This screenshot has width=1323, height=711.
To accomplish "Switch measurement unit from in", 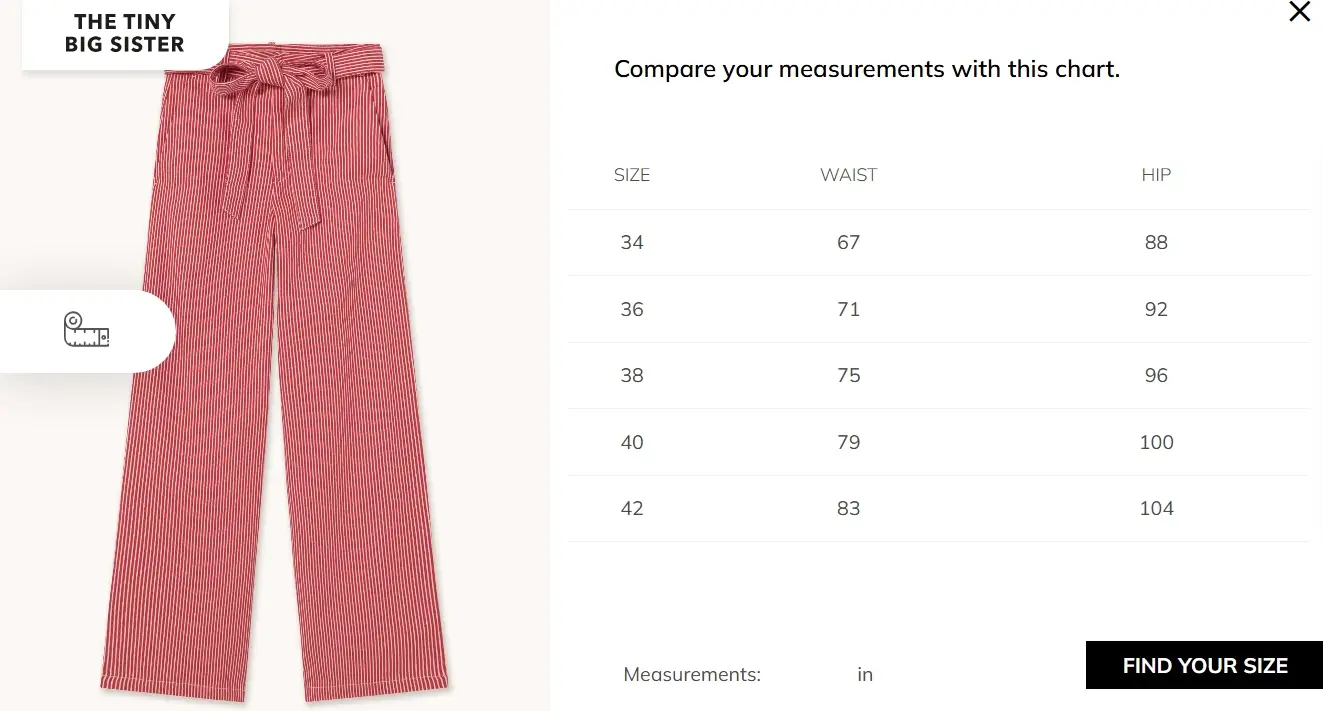I will tap(864, 674).
